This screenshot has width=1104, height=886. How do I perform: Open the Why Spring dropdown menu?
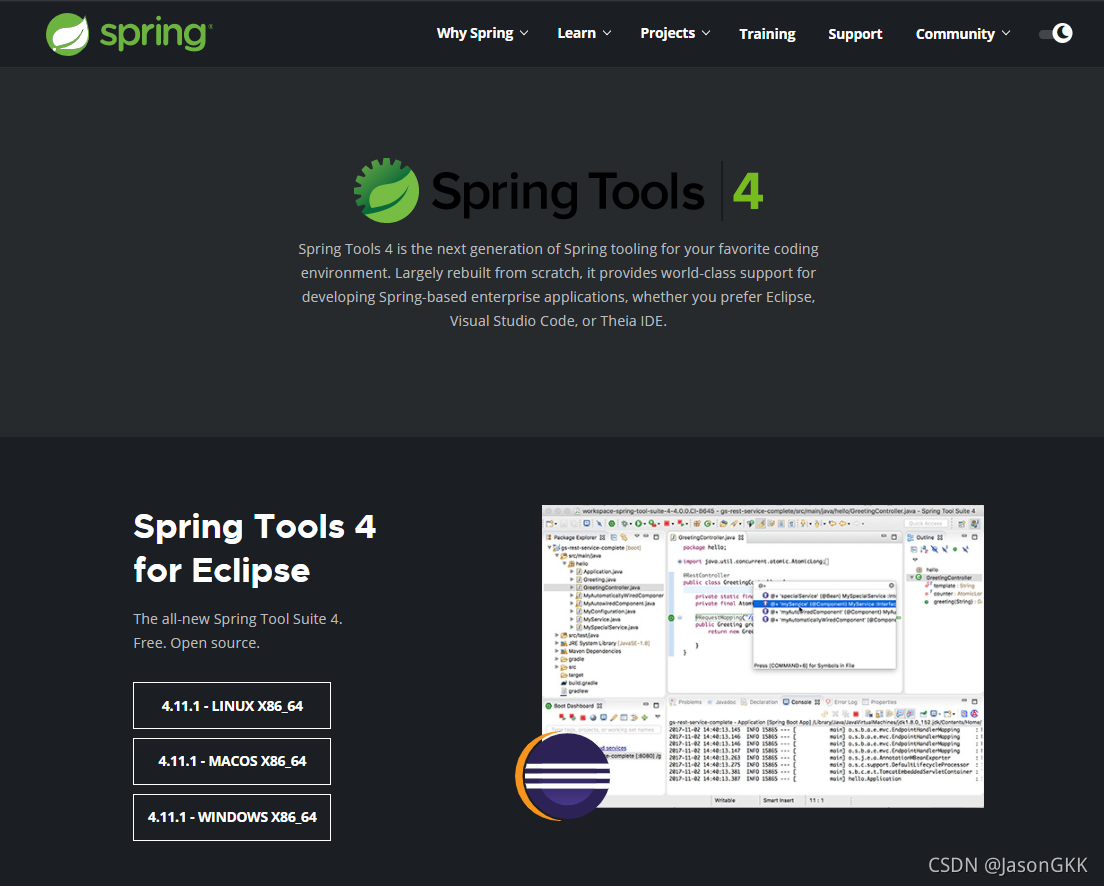click(482, 33)
